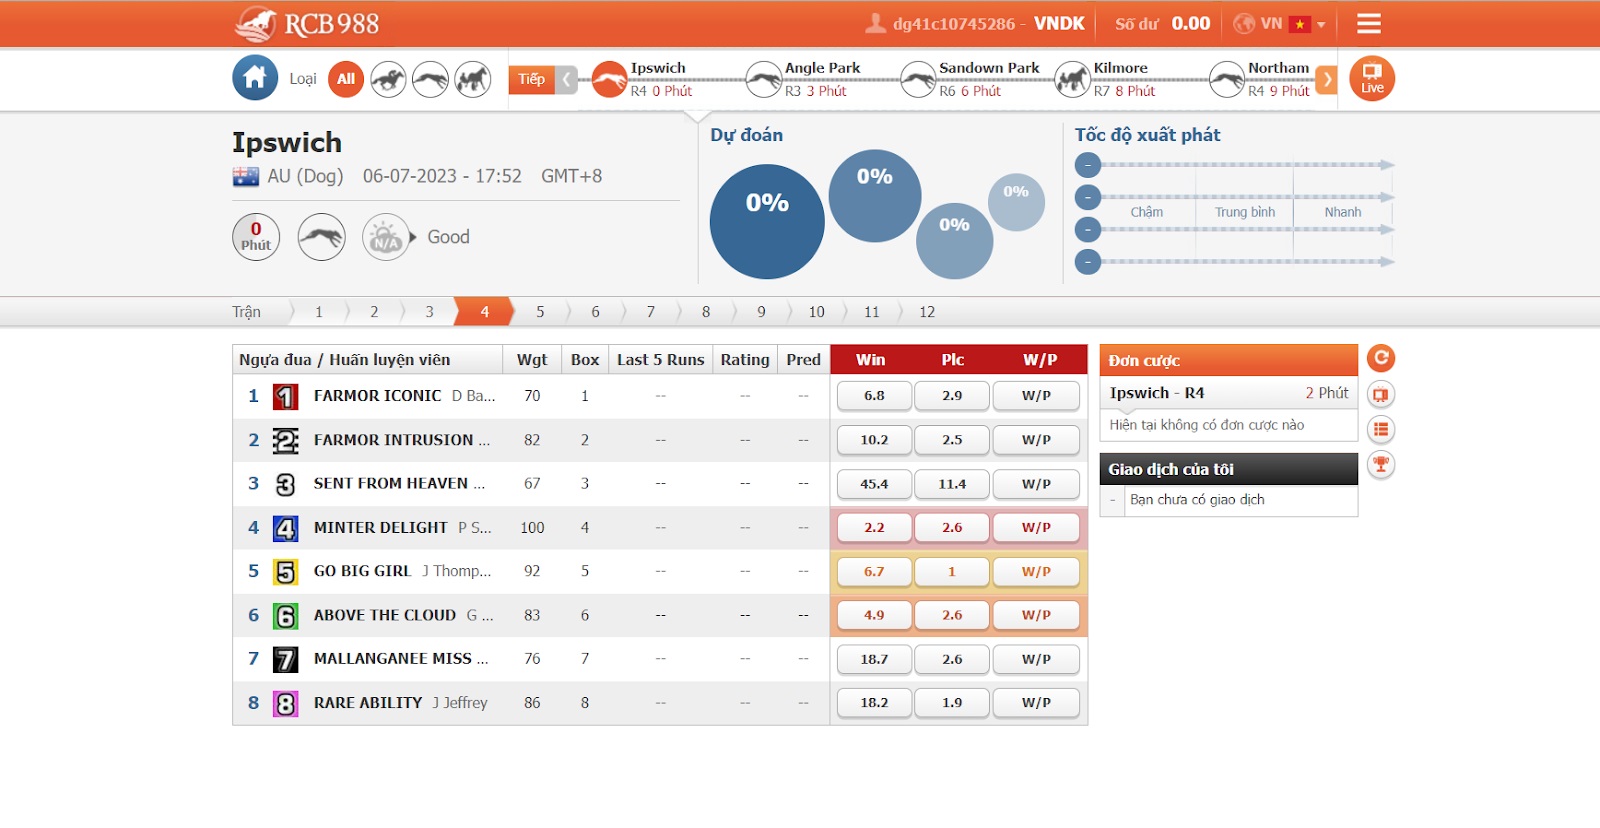Open the Live stream button
The height and width of the screenshot is (828, 1600).
(x=1372, y=78)
